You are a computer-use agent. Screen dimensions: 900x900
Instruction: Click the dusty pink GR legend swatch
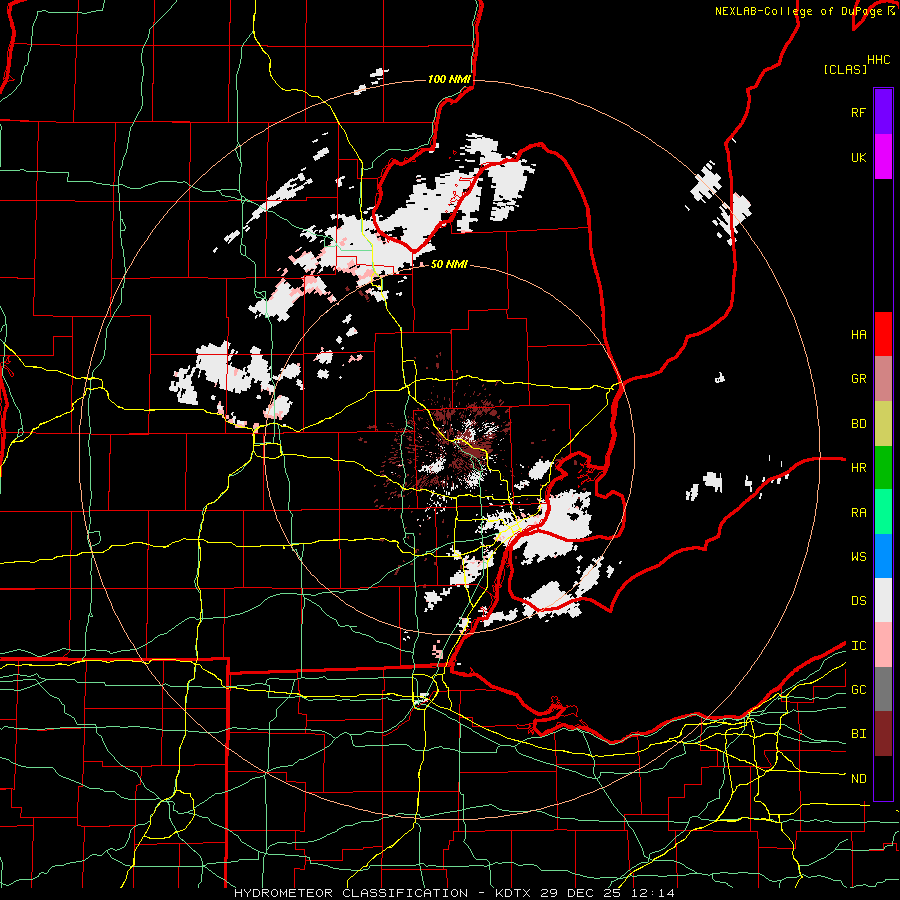883,379
